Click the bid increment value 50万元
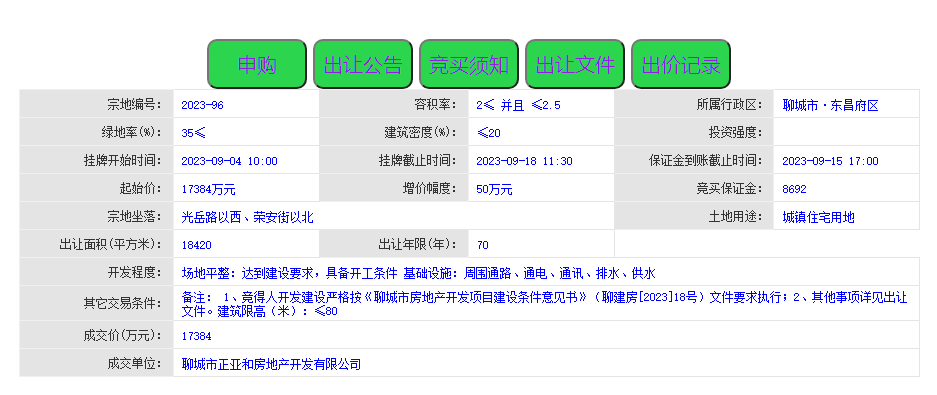937x395 pixels. 494,189
